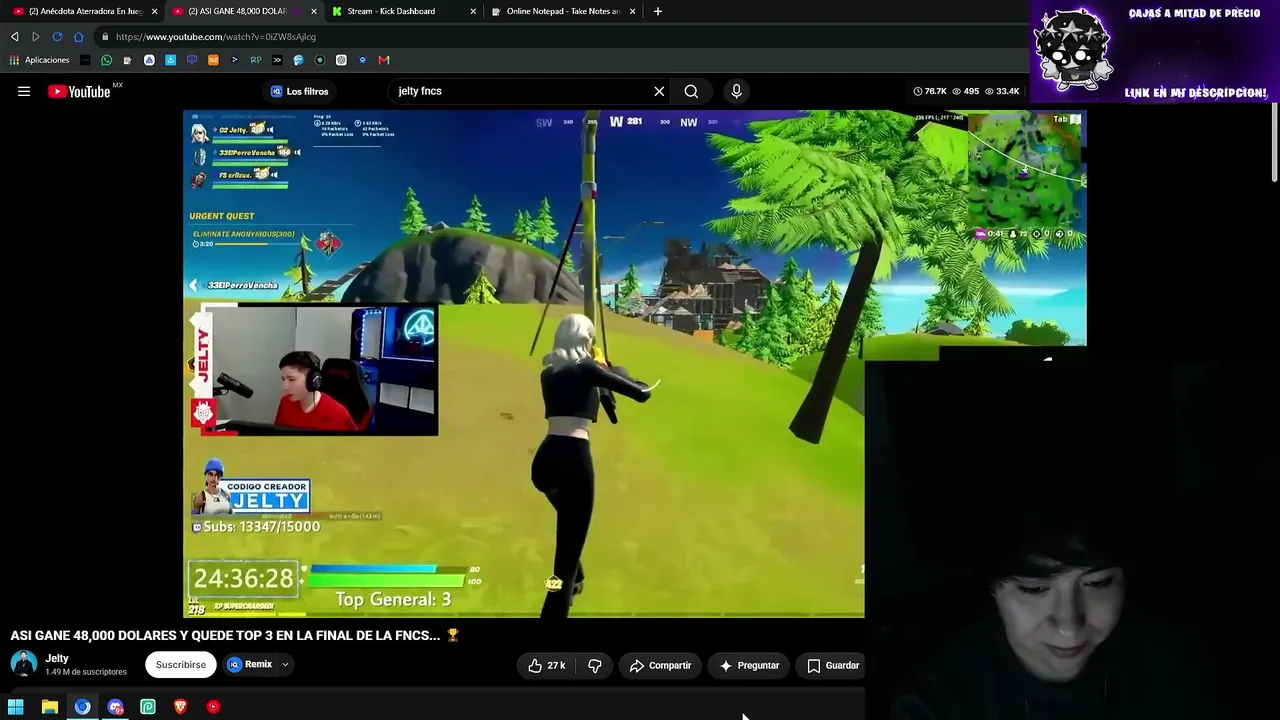
Task: Switch to the ASI GANE 48,000 DOLARES tab
Action: click(x=244, y=11)
